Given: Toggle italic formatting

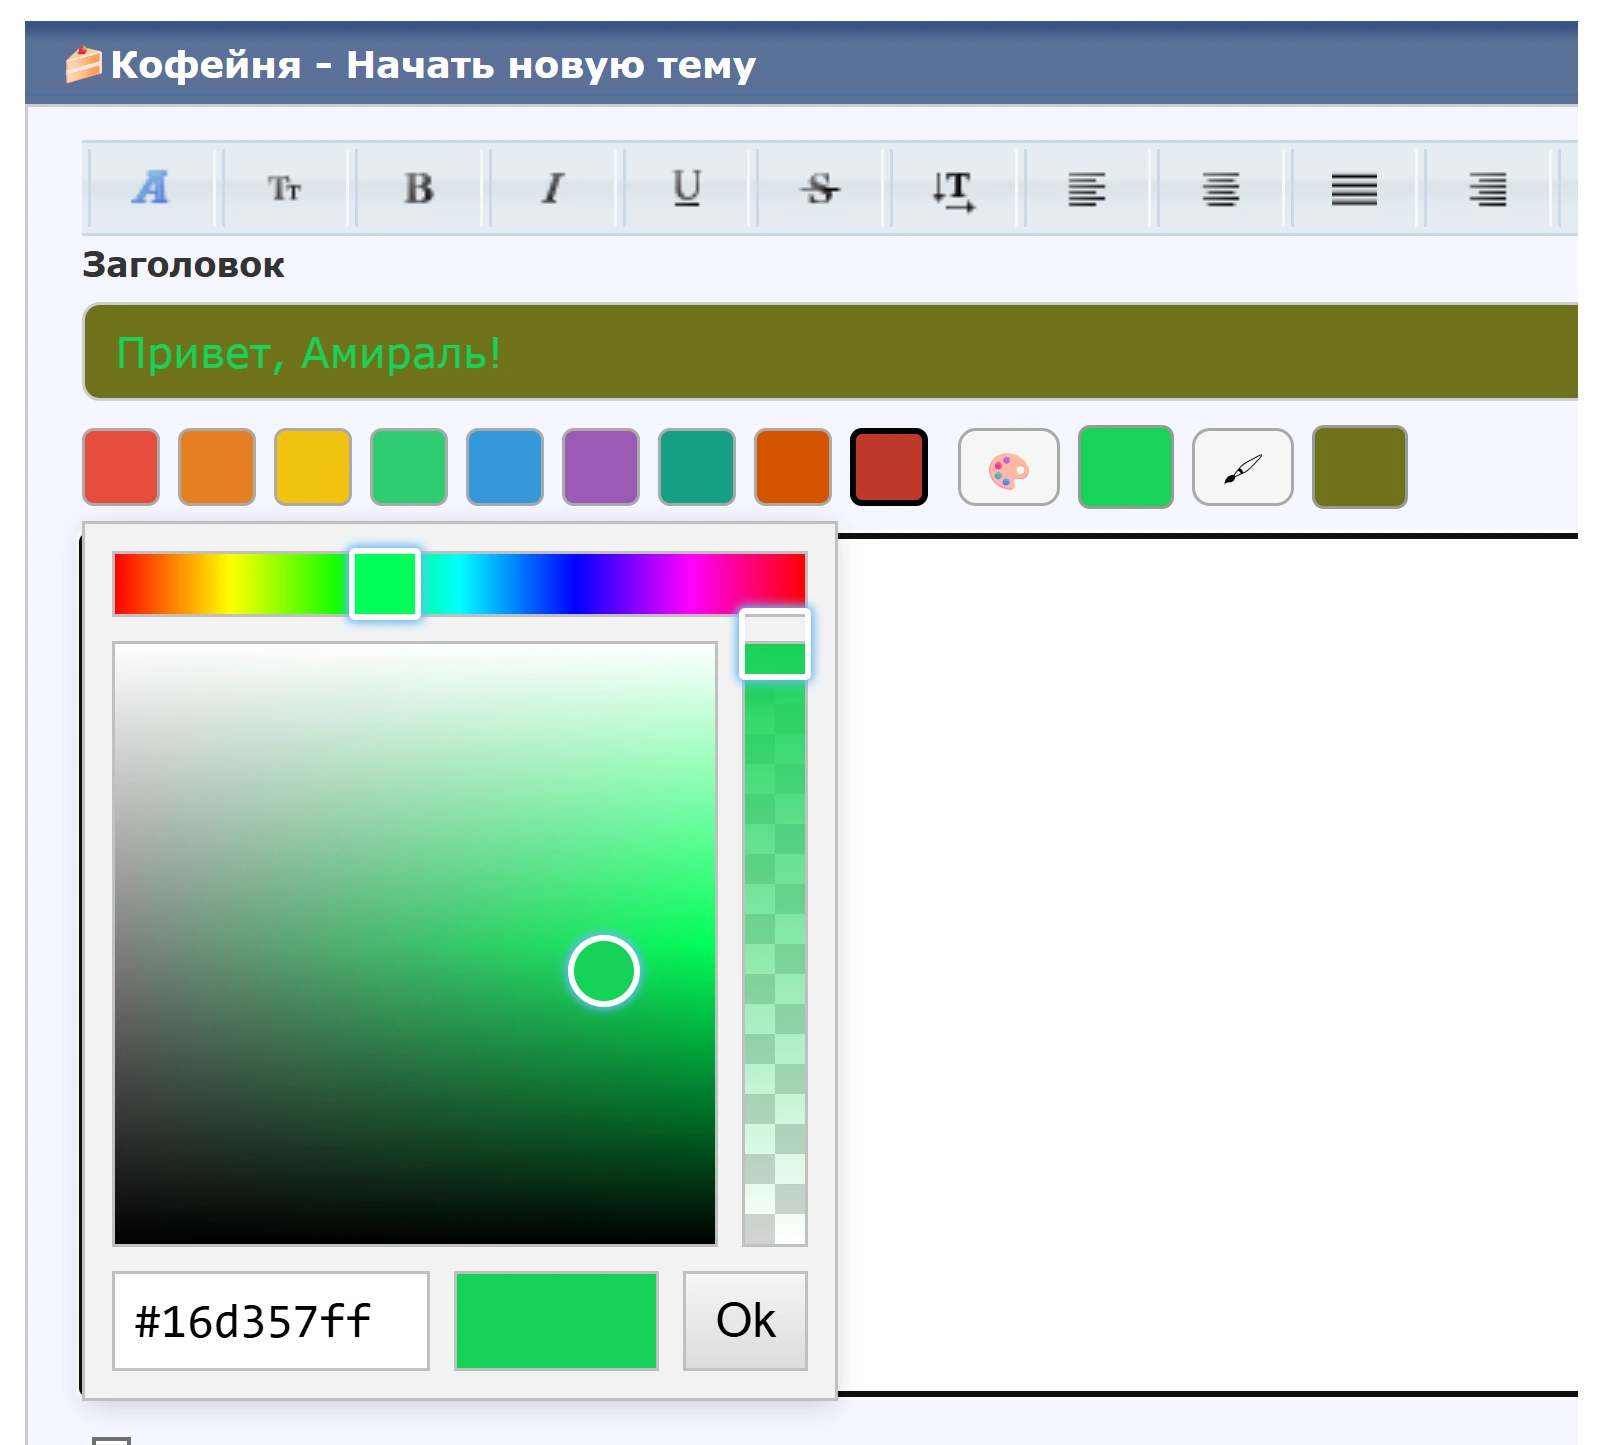Looking at the screenshot, I should tap(553, 188).
